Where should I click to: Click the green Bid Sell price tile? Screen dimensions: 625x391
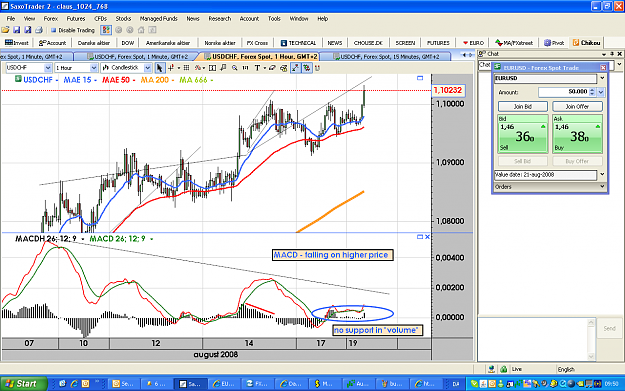(x=523, y=134)
